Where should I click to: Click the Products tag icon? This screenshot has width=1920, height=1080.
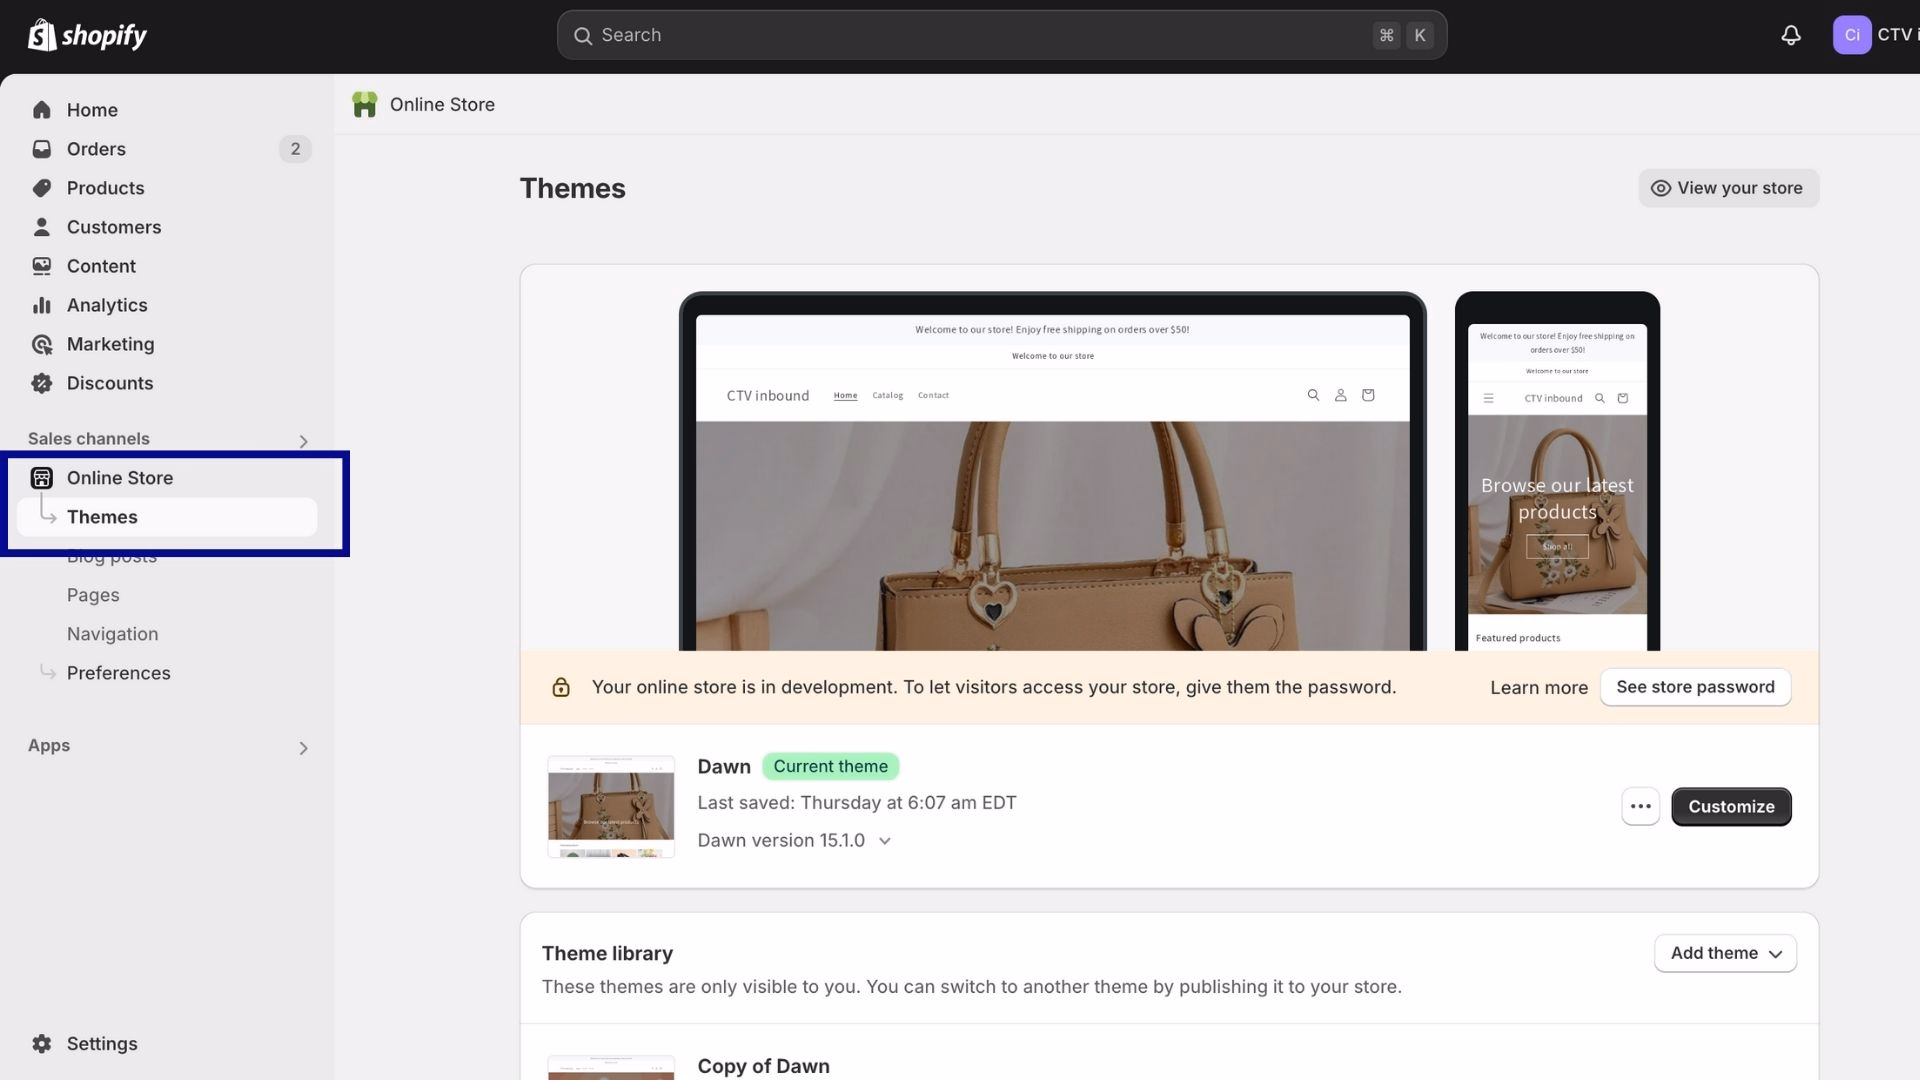pos(41,188)
